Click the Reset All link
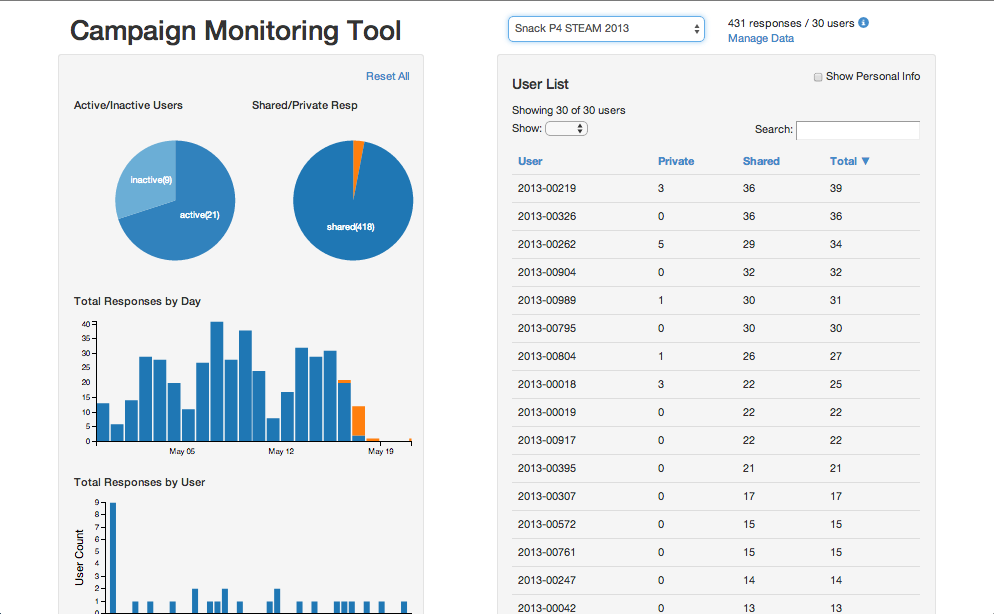 tap(387, 77)
